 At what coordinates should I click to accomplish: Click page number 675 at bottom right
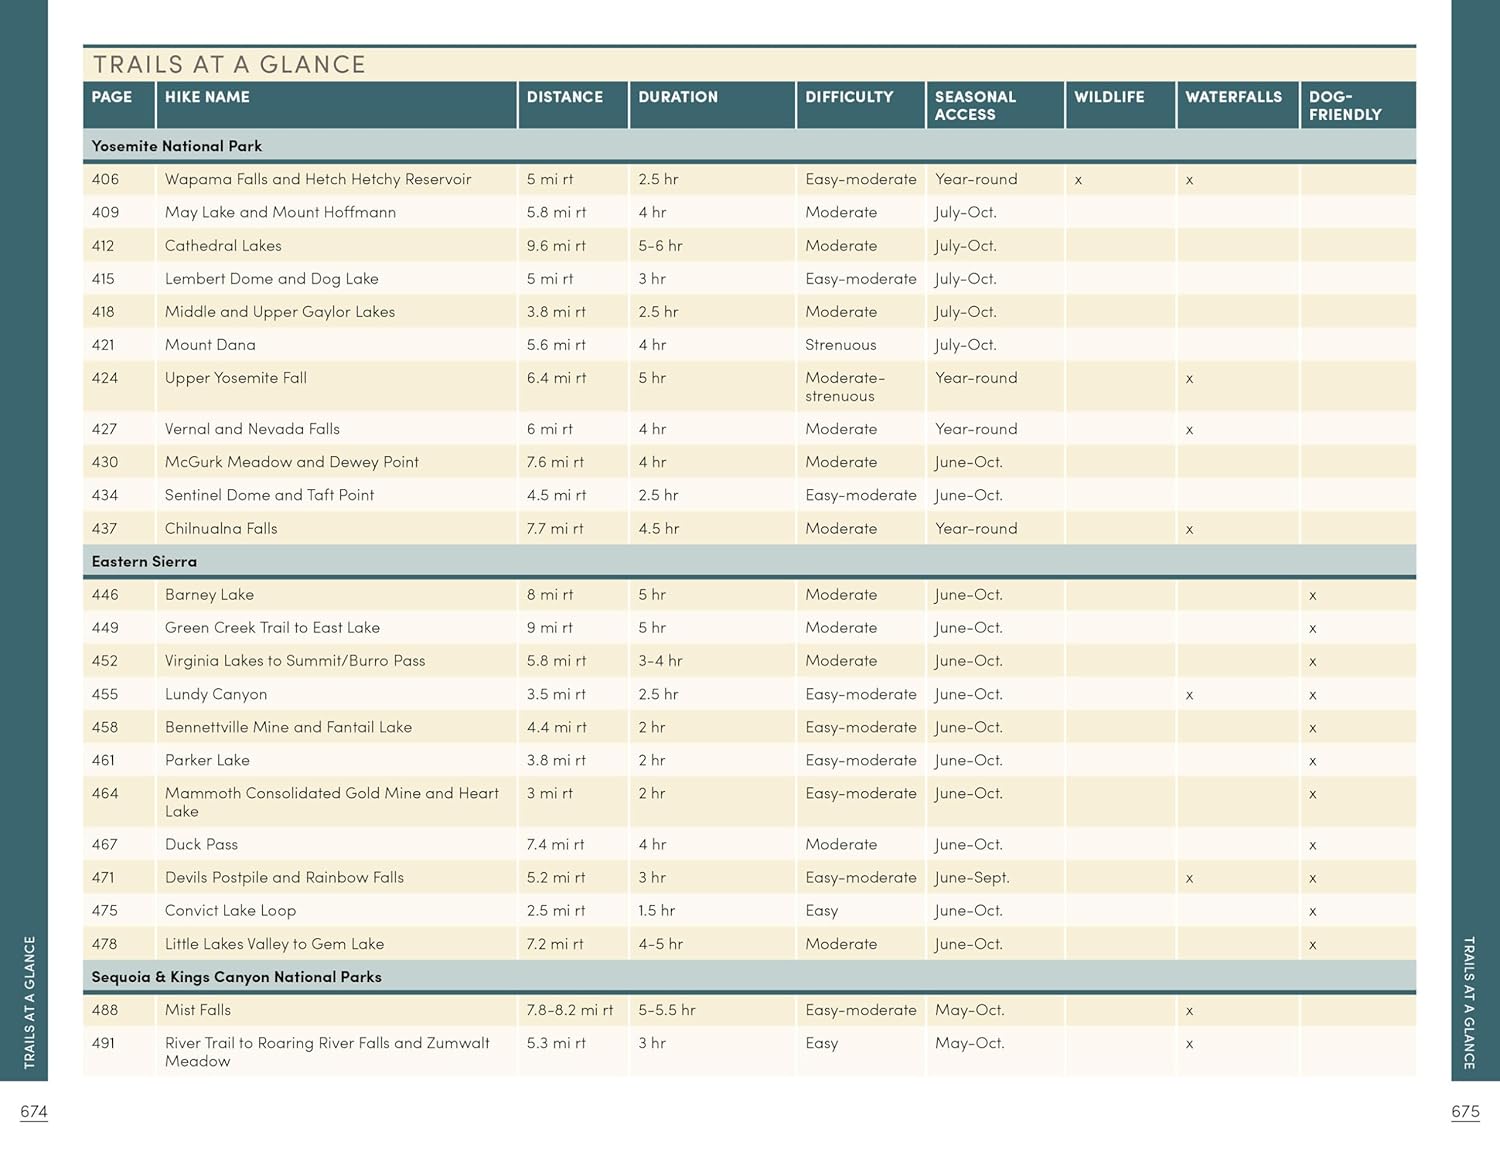[x=1465, y=1112]
